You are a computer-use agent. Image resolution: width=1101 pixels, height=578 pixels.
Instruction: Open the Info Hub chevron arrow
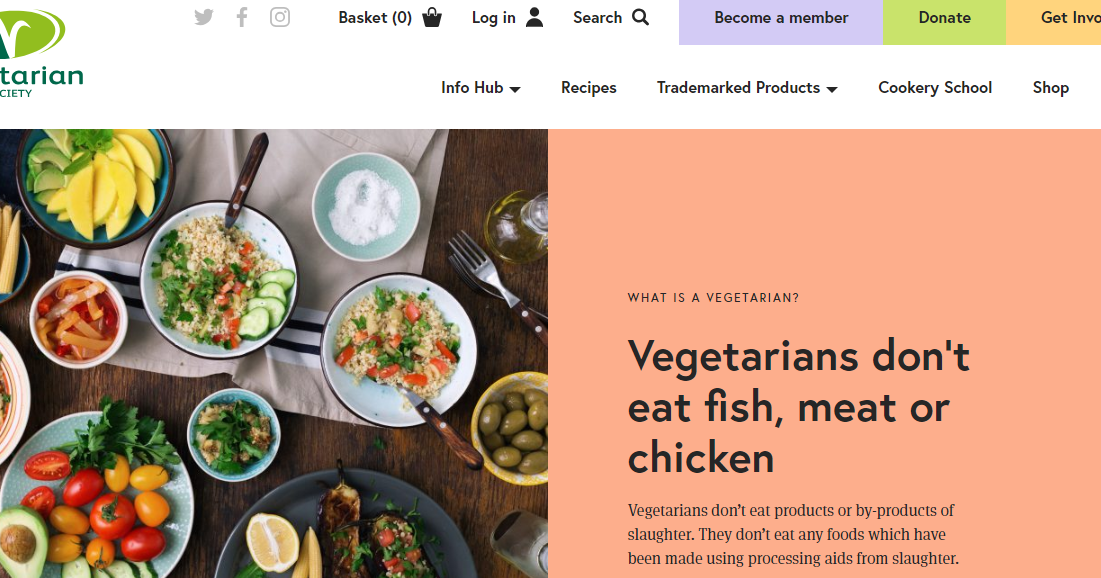click(x=516, y=89)
